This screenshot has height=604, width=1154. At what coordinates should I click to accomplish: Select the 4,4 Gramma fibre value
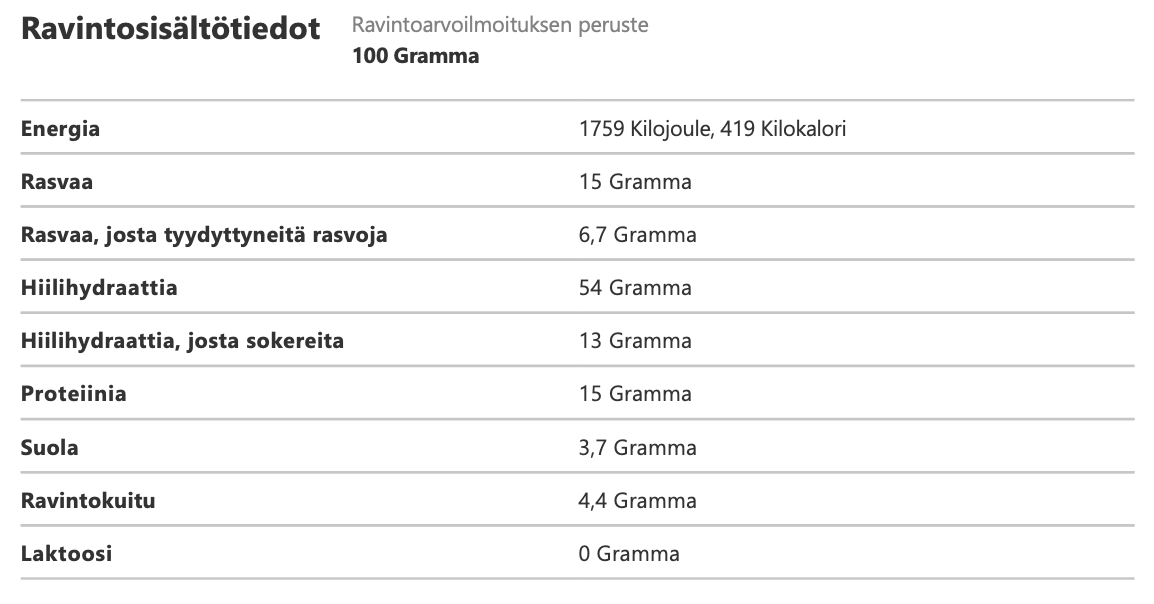637,500
